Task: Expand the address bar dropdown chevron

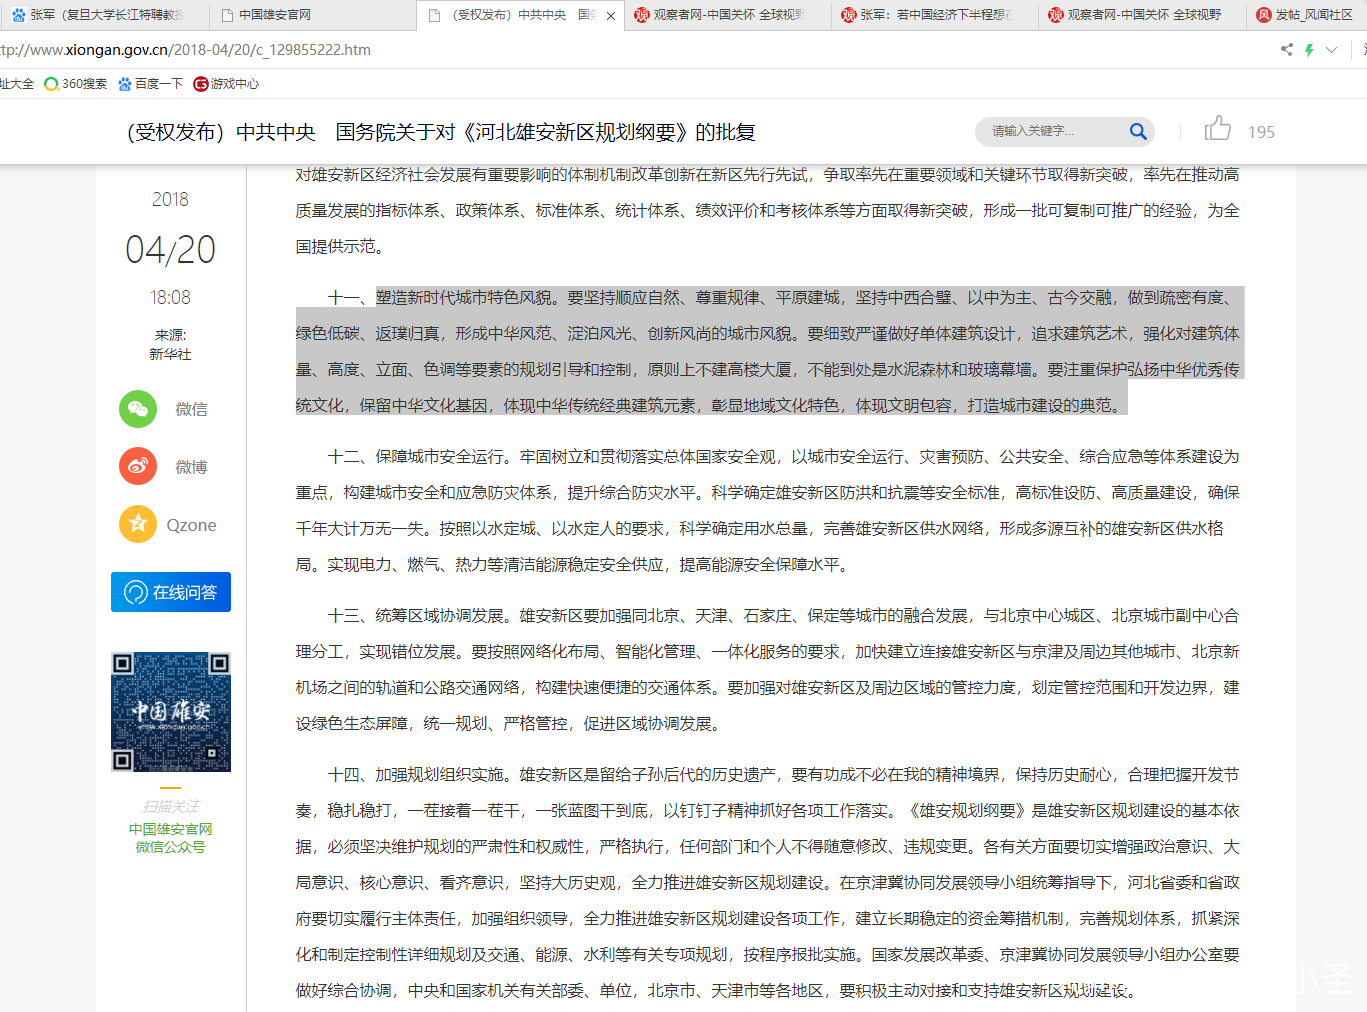Action: [x=1331, y=49]
